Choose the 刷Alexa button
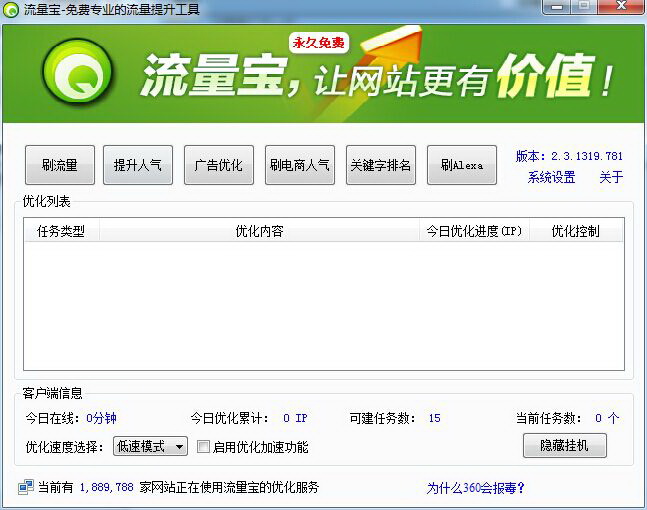The height and width of the screenshot is (510, 647). point(462,165)
